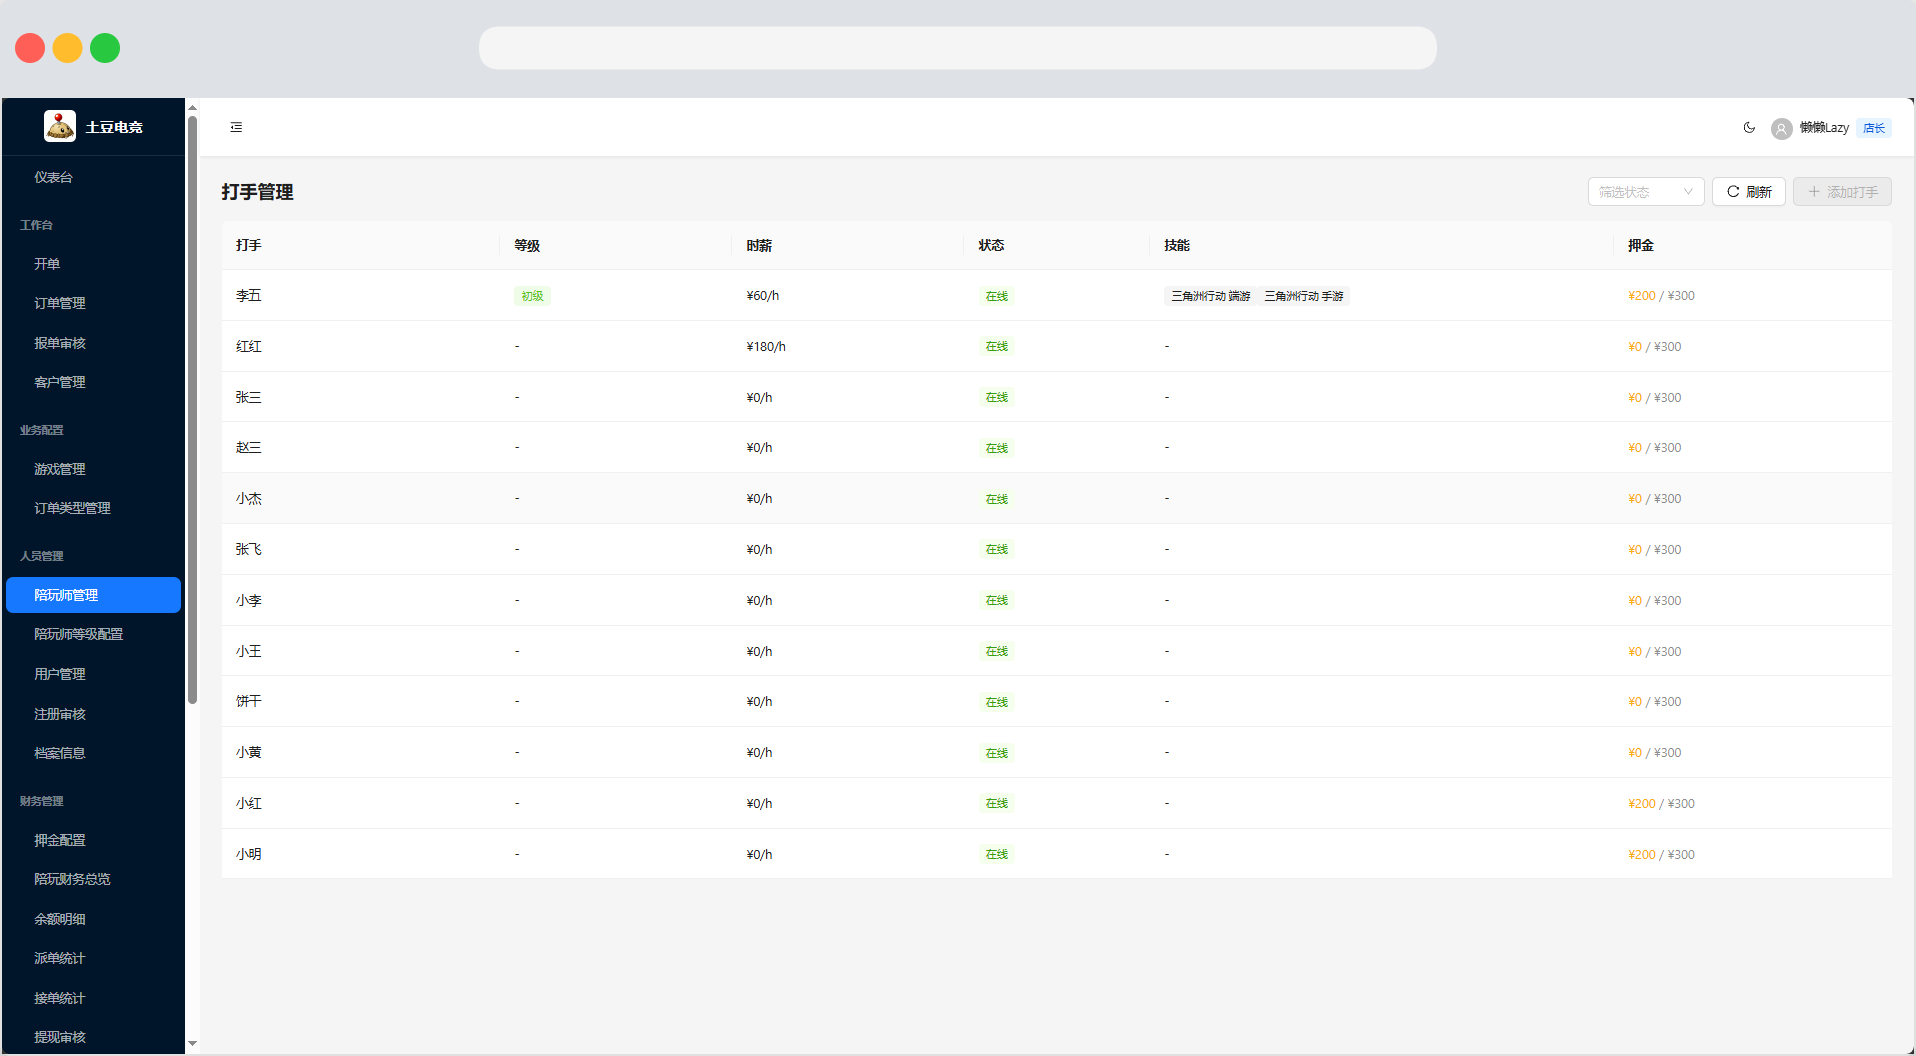Viewport: 1916px width, 1056px height.
Task: Select the row name 小杰
Action: pos(249,499)
